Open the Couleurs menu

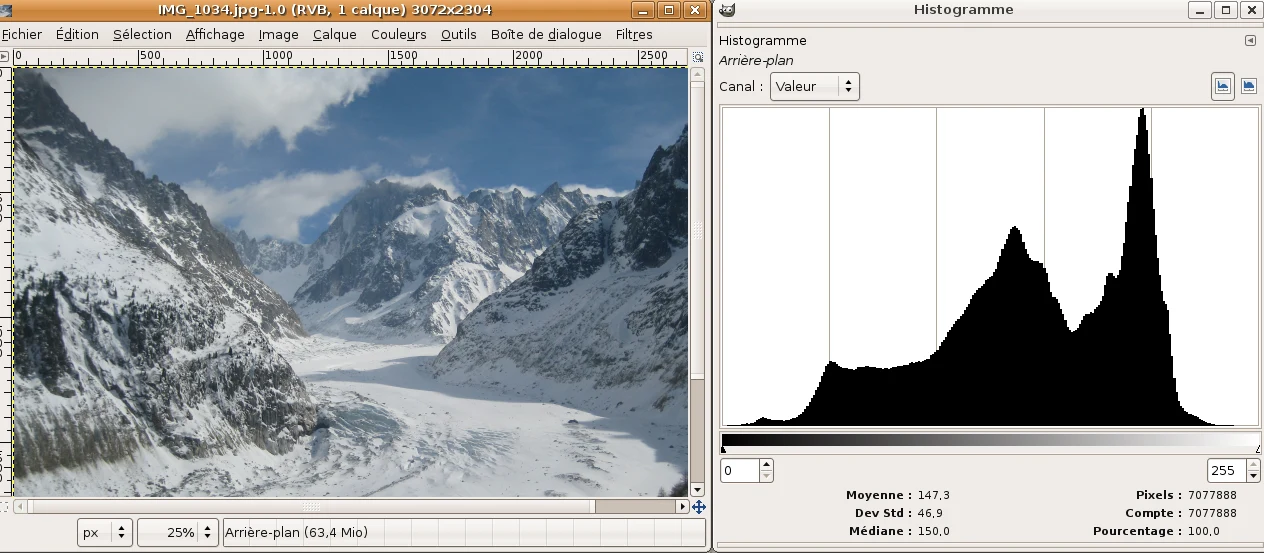398,34
